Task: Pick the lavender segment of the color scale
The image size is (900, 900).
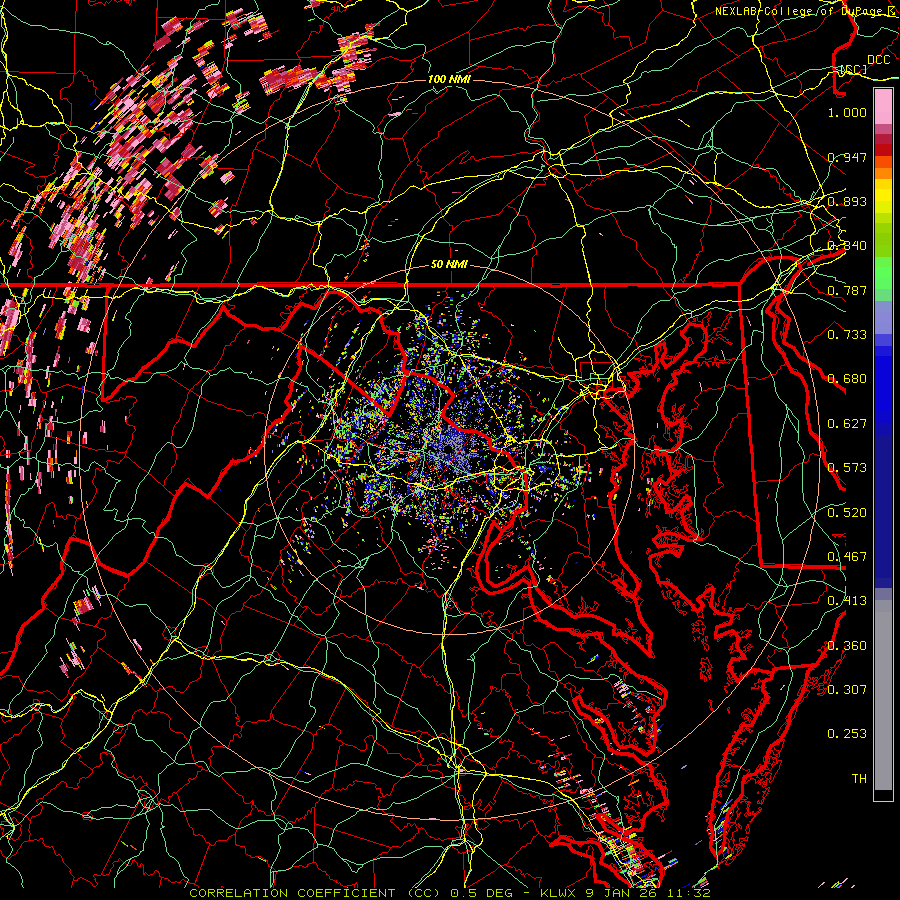Action: pos(883,317)
